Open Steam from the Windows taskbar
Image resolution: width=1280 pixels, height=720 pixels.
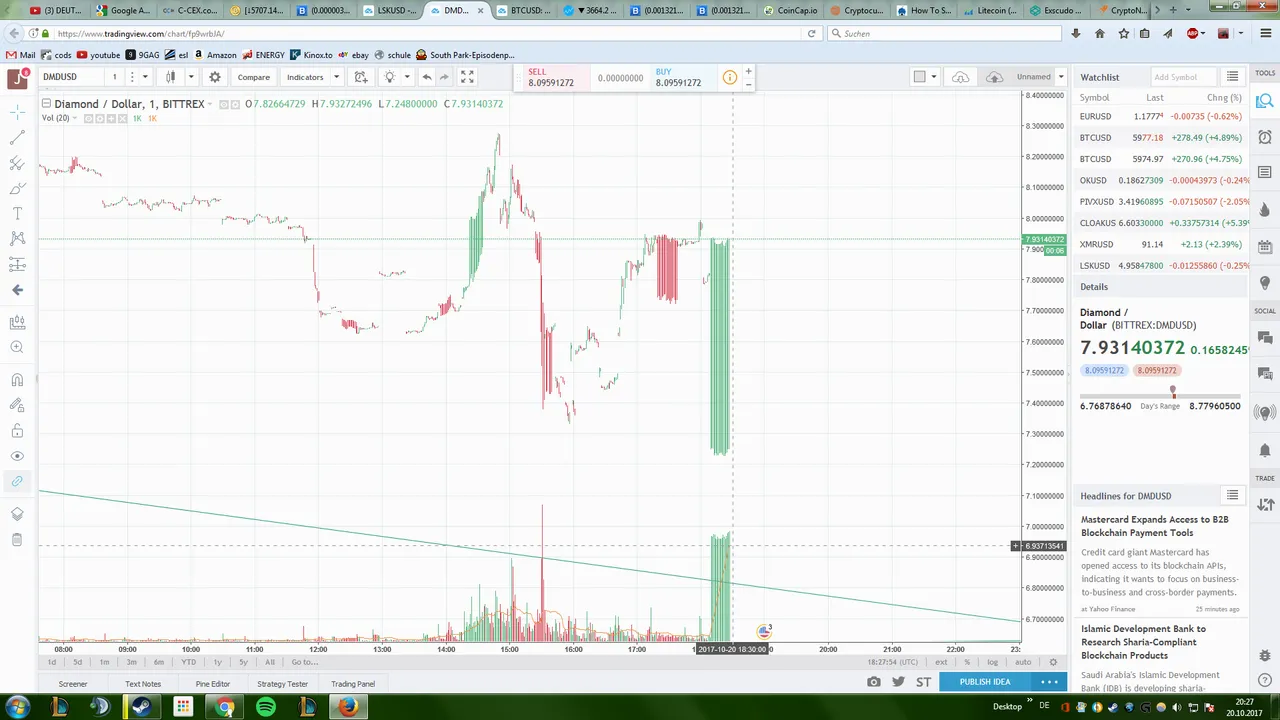[x=142, y=707]
